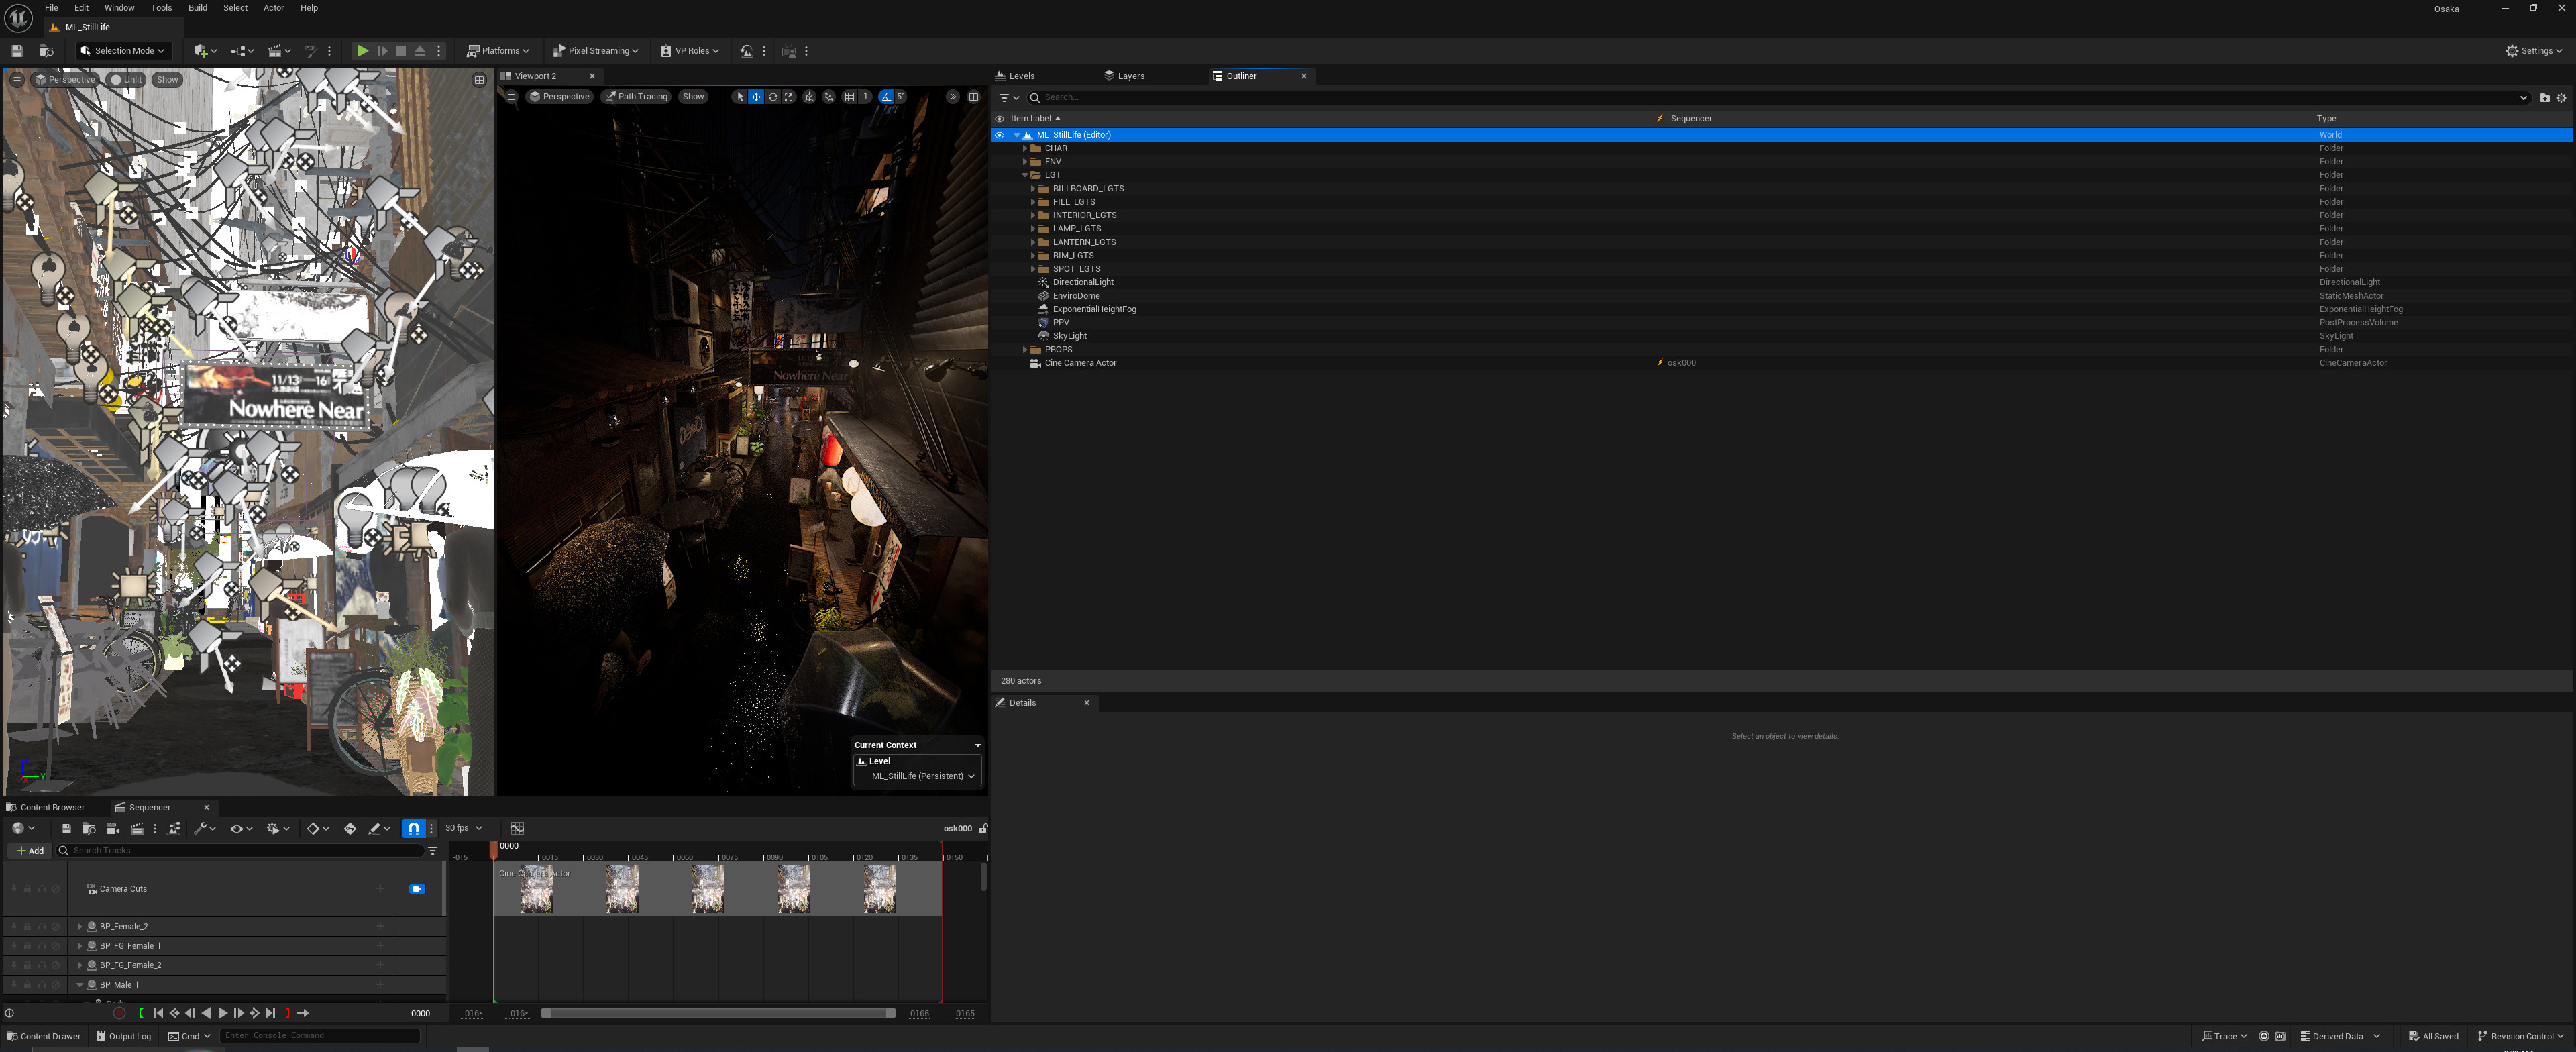Expand the ENV folder in Outliner
Viewport: 2576px width, 1052px height.
pyautogui.click(x=1025, y=162)
